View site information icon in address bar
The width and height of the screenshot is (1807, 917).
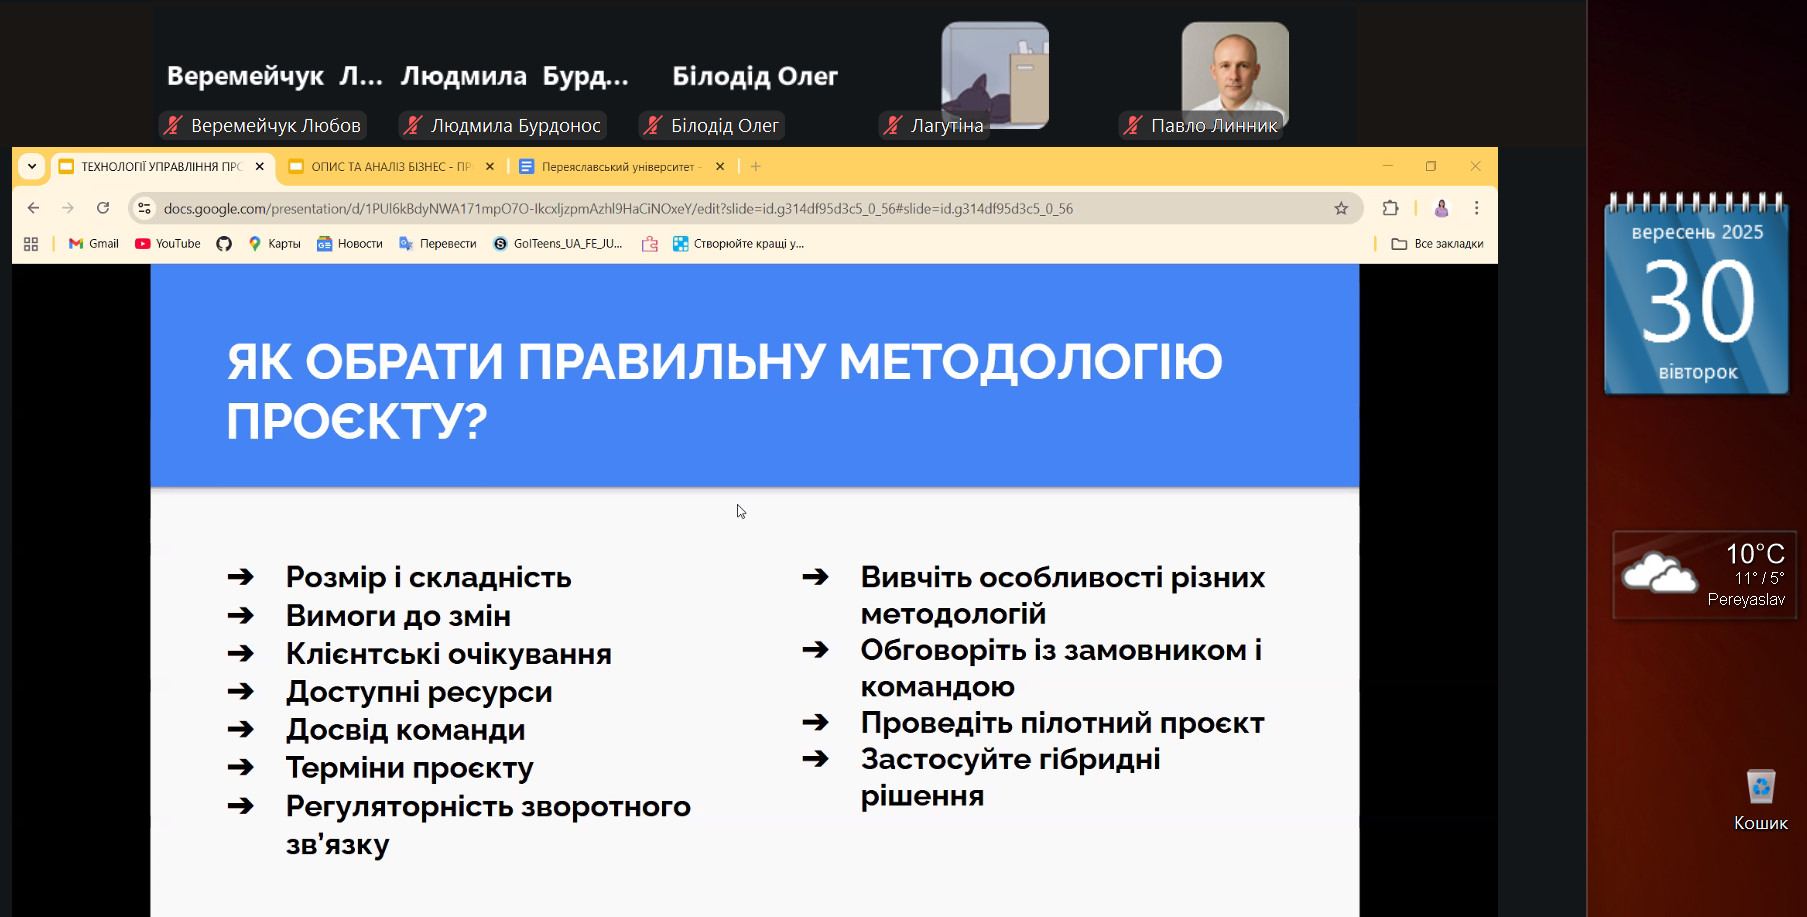145,208
